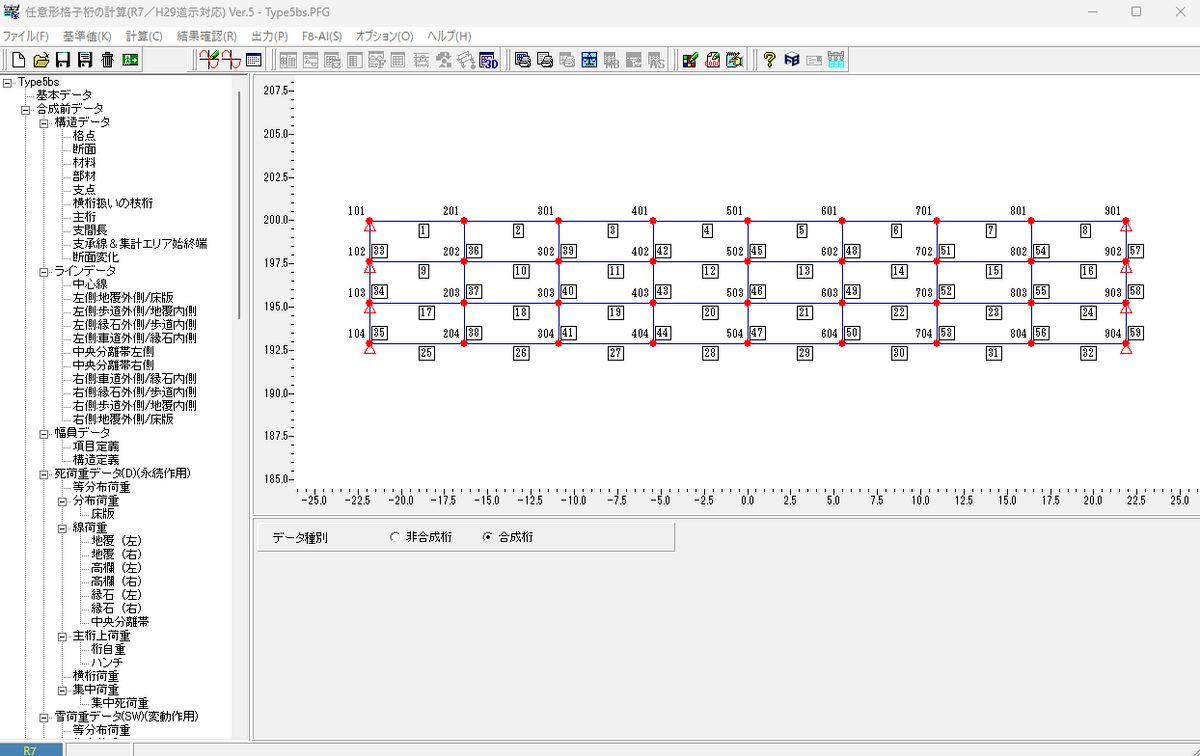This screenshot has width=1200, height=756.
Task: Collapse the ラインデータ tree node
Action: point(44,271)
